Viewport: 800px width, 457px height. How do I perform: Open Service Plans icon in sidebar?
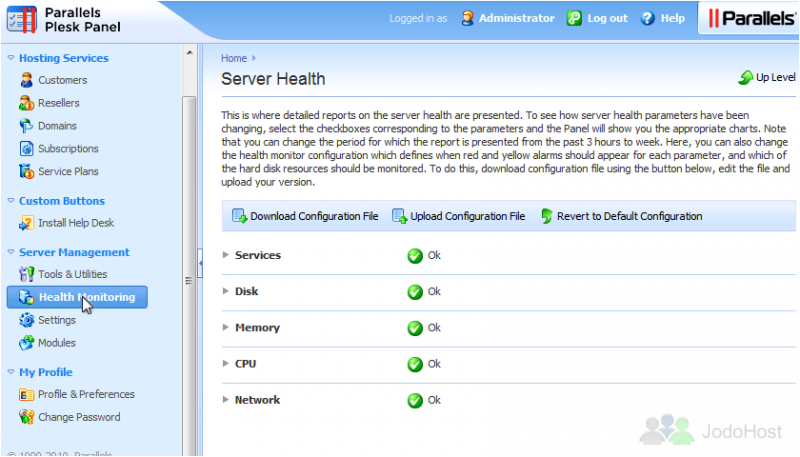click(x=27, y=172)
